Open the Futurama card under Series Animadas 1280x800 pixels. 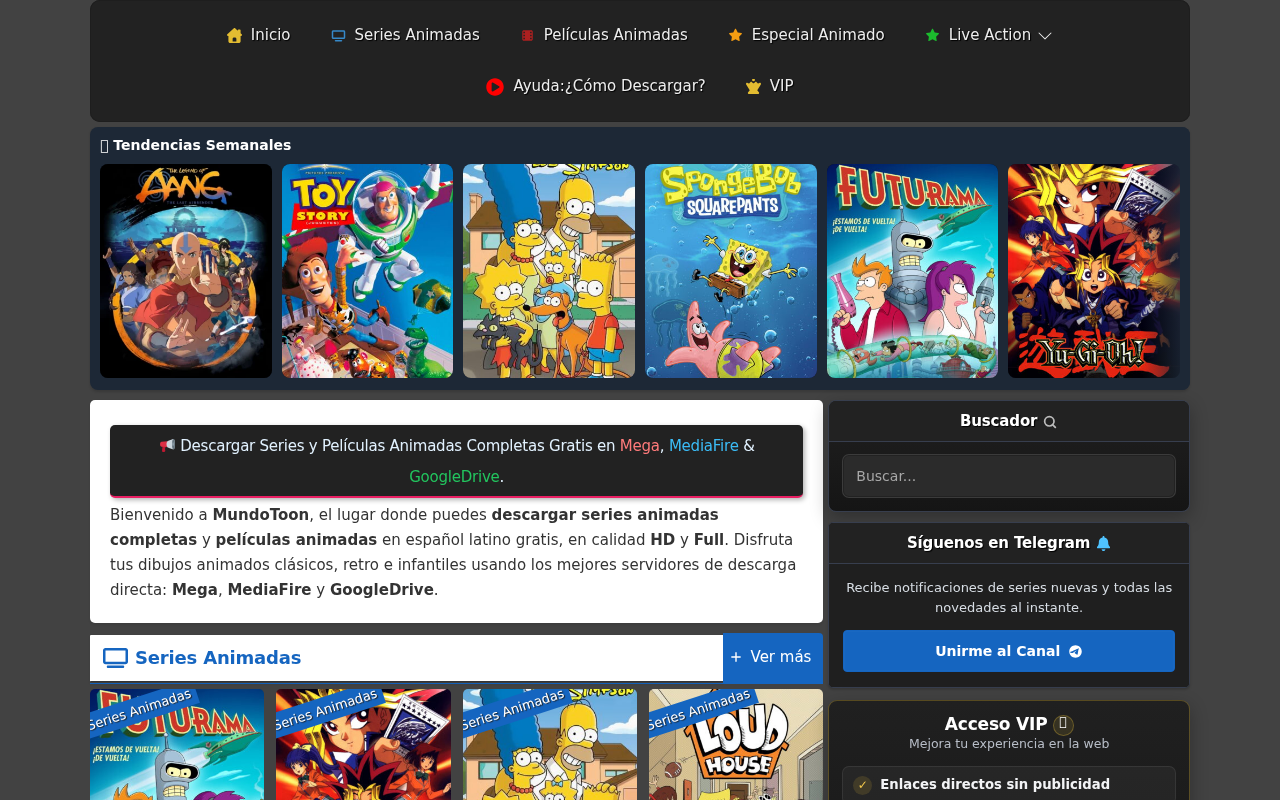(177, 745)
